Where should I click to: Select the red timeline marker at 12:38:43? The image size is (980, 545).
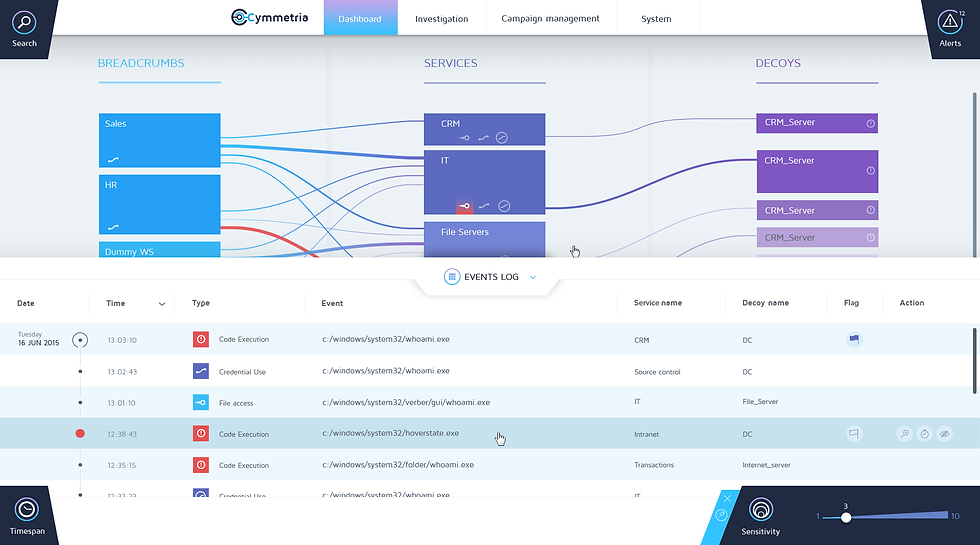pos(80,433)
